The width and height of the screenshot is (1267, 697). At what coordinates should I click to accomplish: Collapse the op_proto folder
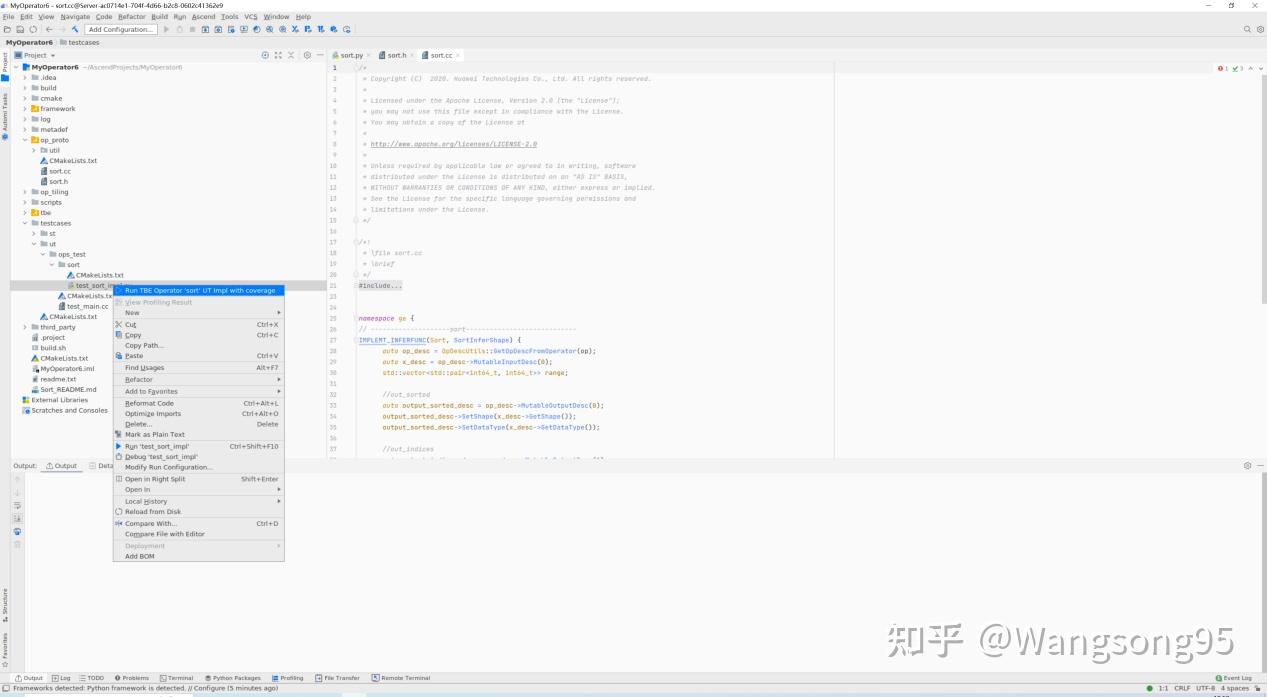[25, 140]
